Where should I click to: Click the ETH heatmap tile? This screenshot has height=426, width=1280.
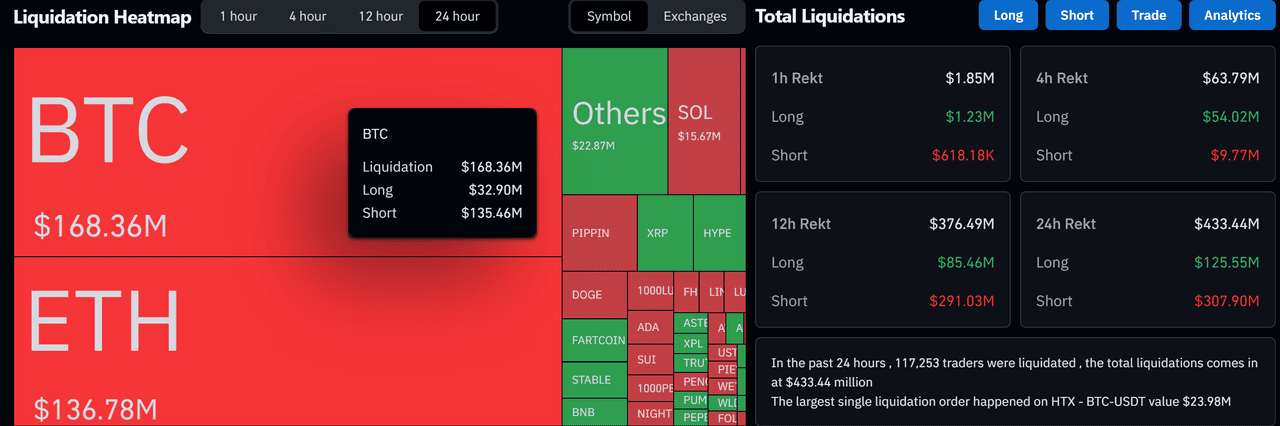pyautogui.click(x=287, y=341)
